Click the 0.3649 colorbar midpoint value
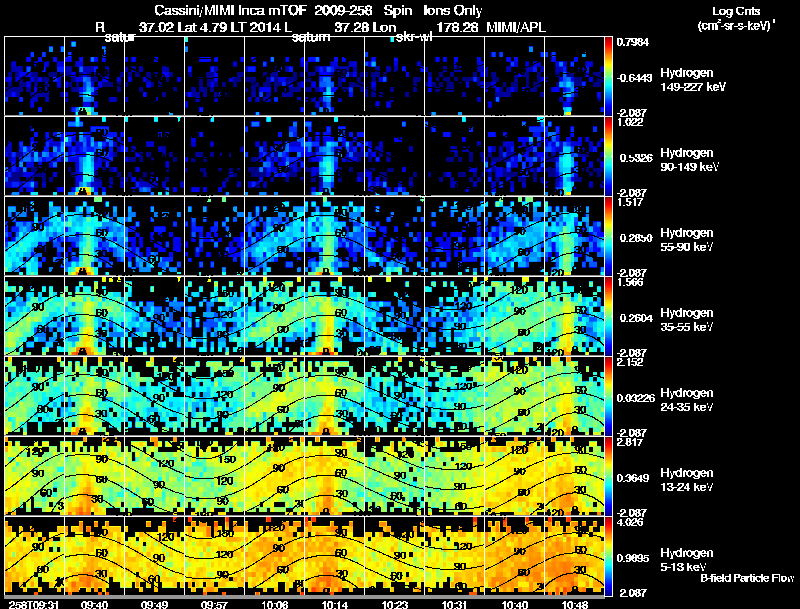Image resolution: width=800 pixels, height=609 pixels. [x=633, y=478]
